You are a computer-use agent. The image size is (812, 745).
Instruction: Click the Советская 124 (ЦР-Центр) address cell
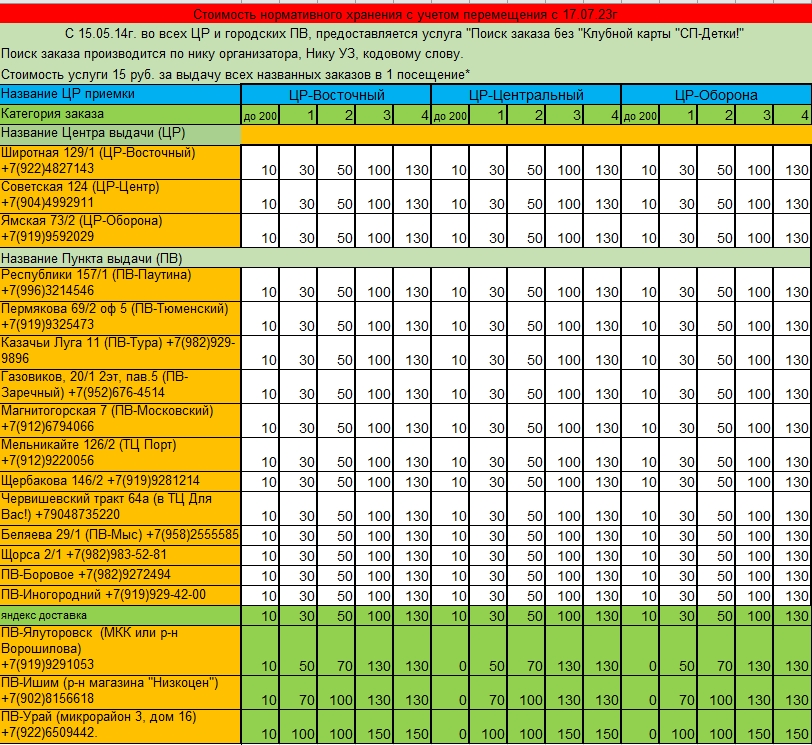[x=120, y=195]
